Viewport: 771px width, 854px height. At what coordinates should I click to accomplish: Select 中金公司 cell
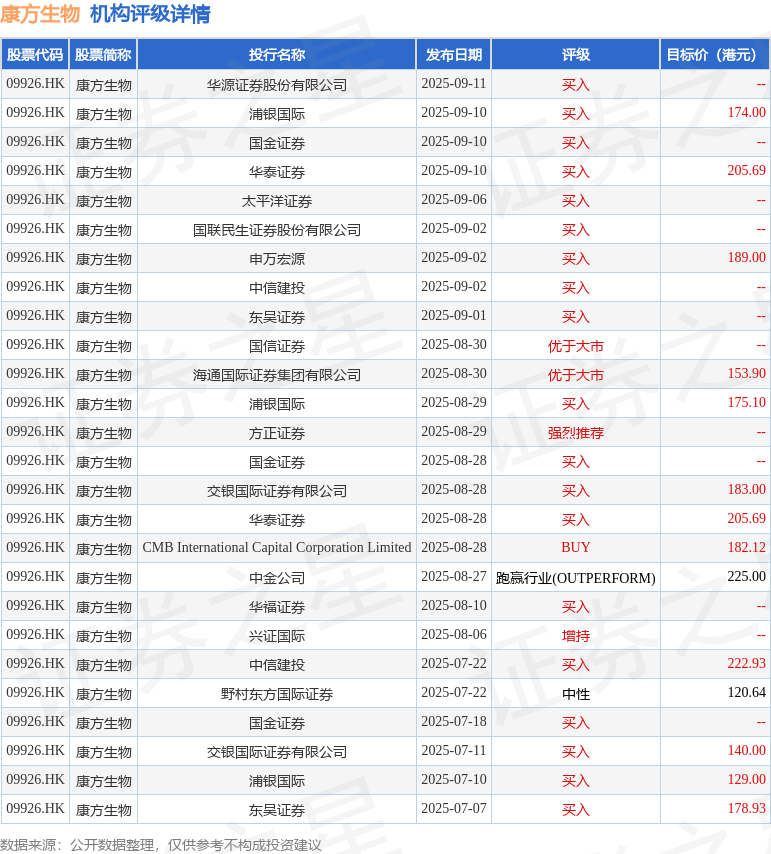pyautogui.click(x=277, y=578)
